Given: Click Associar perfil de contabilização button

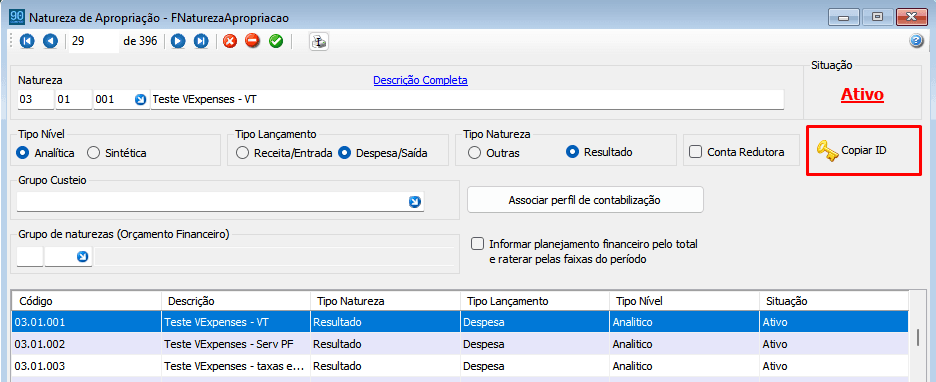Looking at the screenshot, I should click(585, 200).
